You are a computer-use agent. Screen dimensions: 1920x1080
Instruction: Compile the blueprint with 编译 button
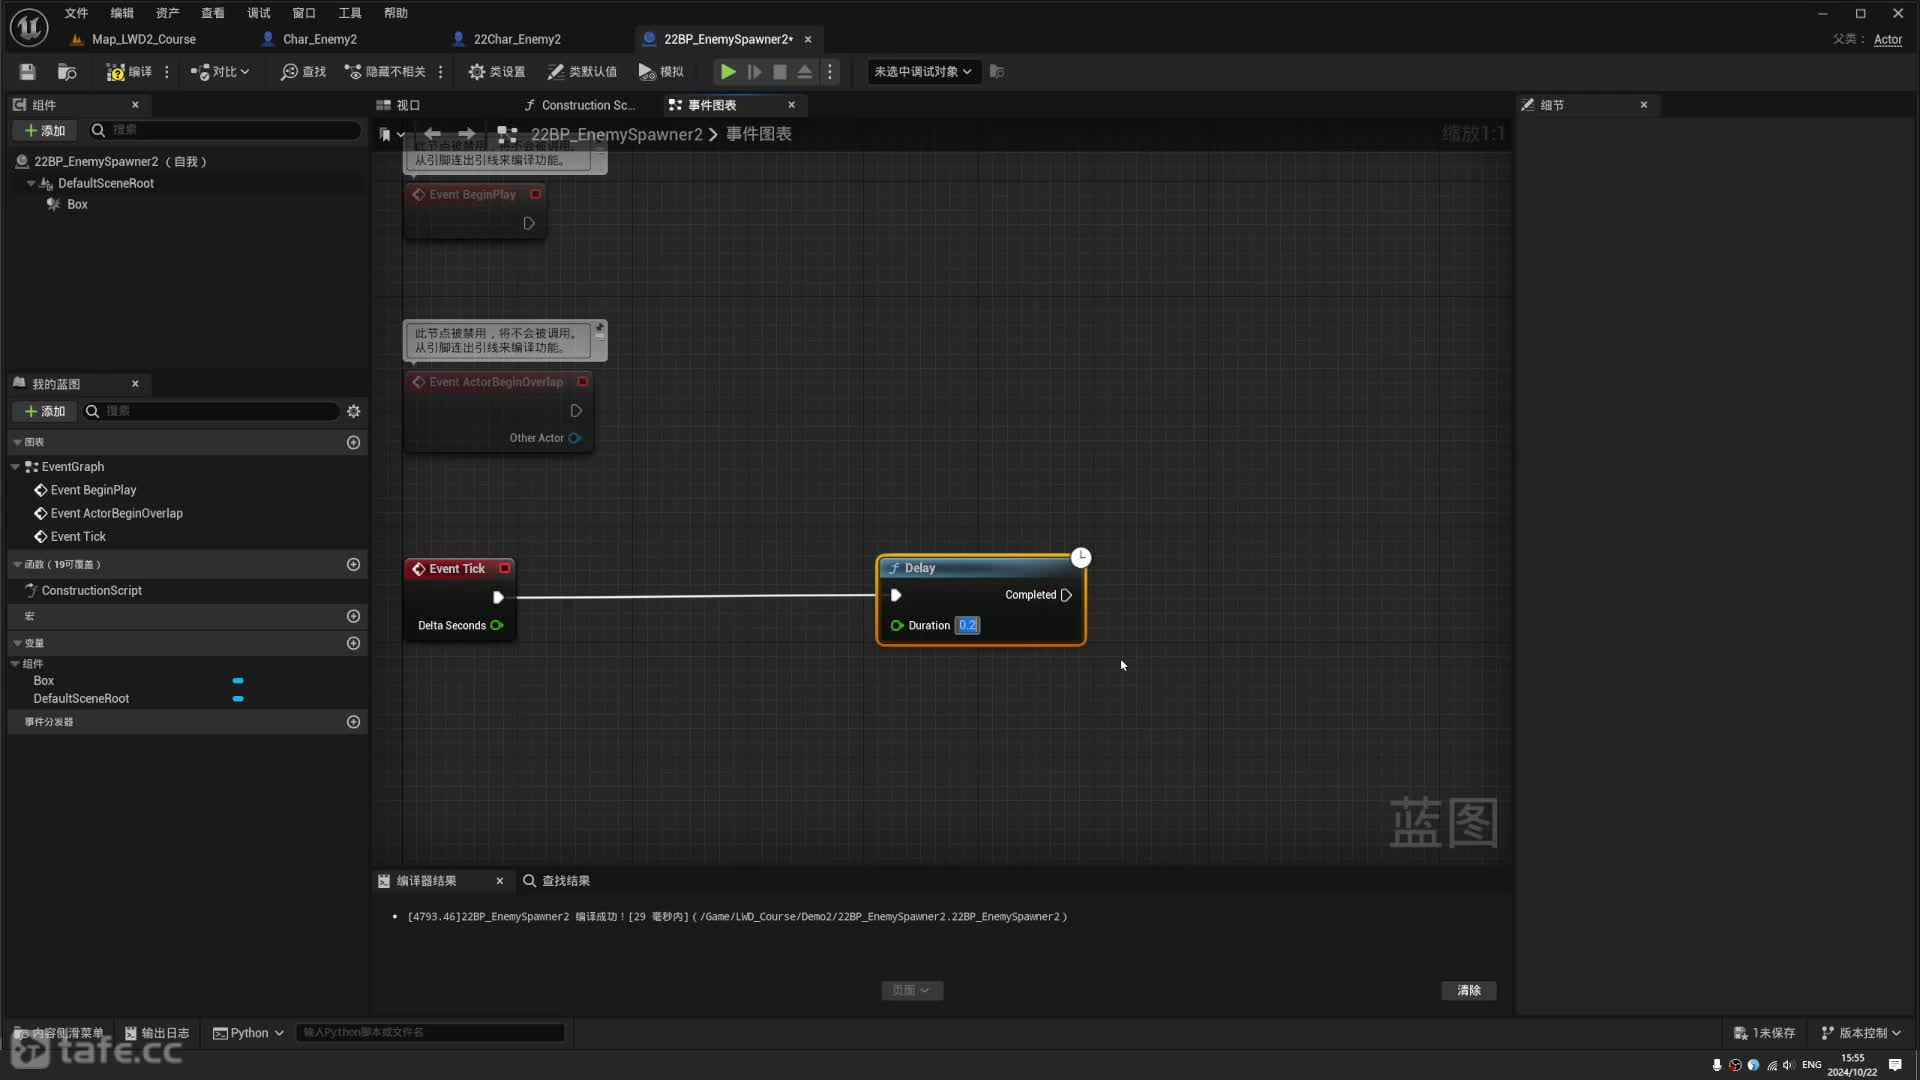(130, 71)
